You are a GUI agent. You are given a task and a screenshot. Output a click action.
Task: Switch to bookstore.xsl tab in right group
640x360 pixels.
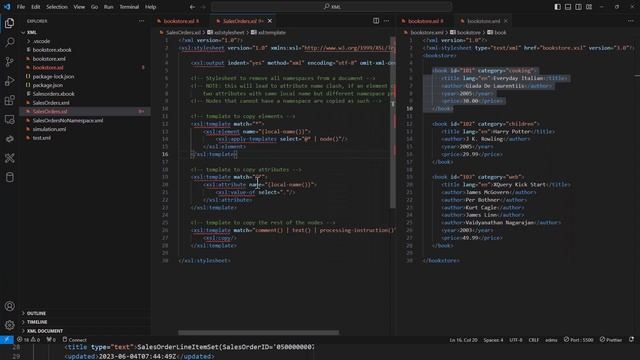(423, 21)
